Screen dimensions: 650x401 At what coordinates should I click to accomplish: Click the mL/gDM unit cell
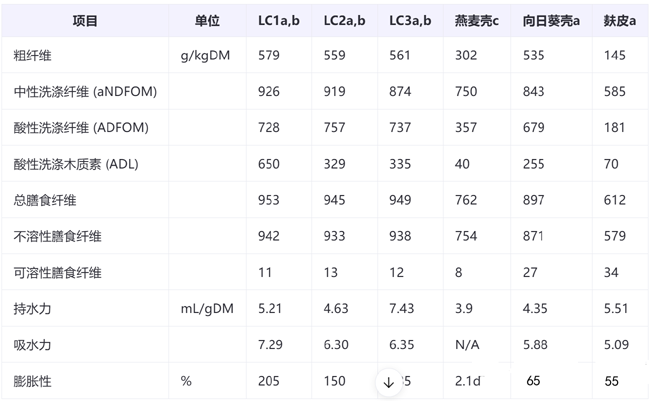(x=207, y=309)
